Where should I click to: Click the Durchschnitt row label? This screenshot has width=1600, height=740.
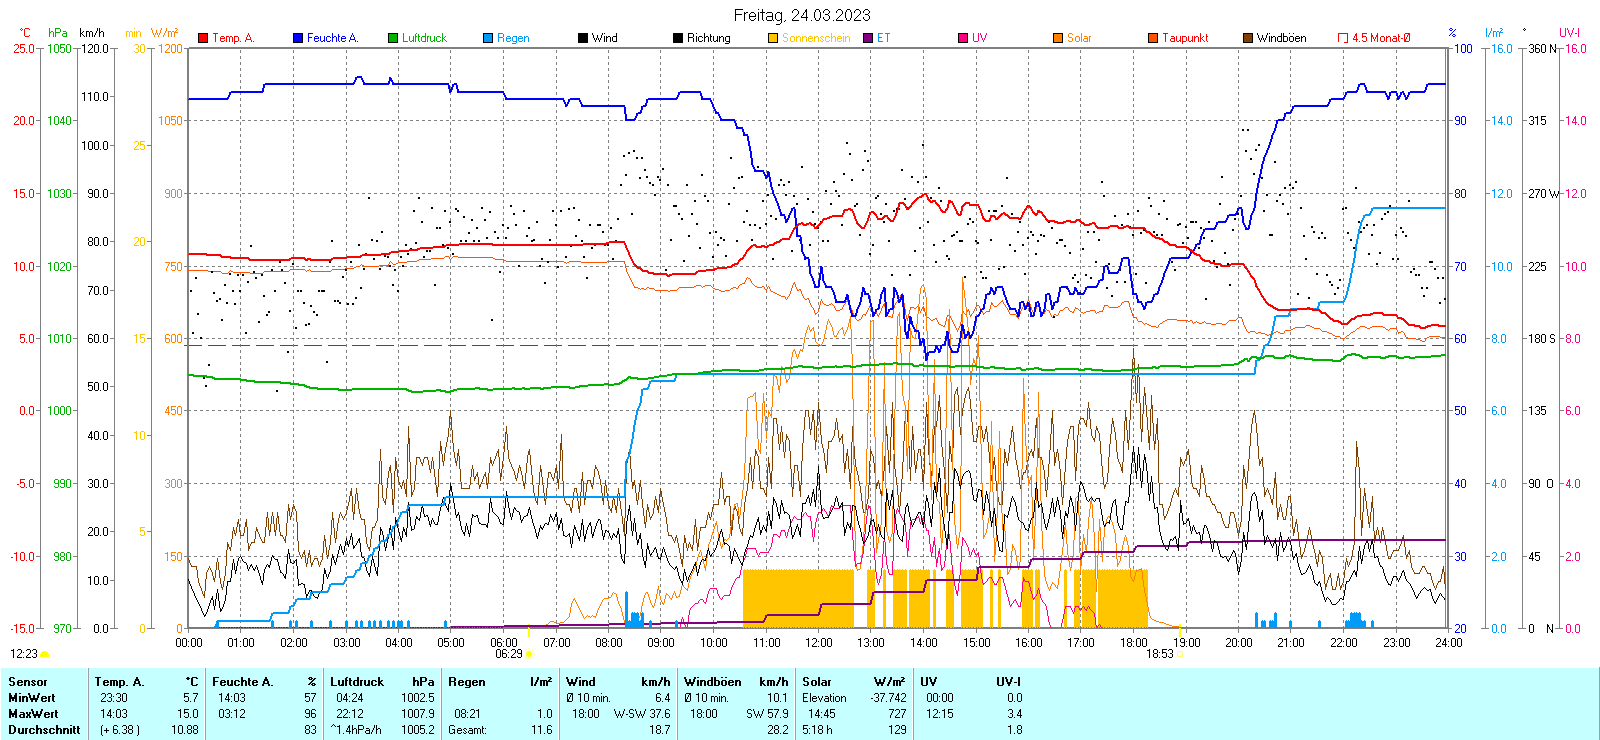point(44,730)
